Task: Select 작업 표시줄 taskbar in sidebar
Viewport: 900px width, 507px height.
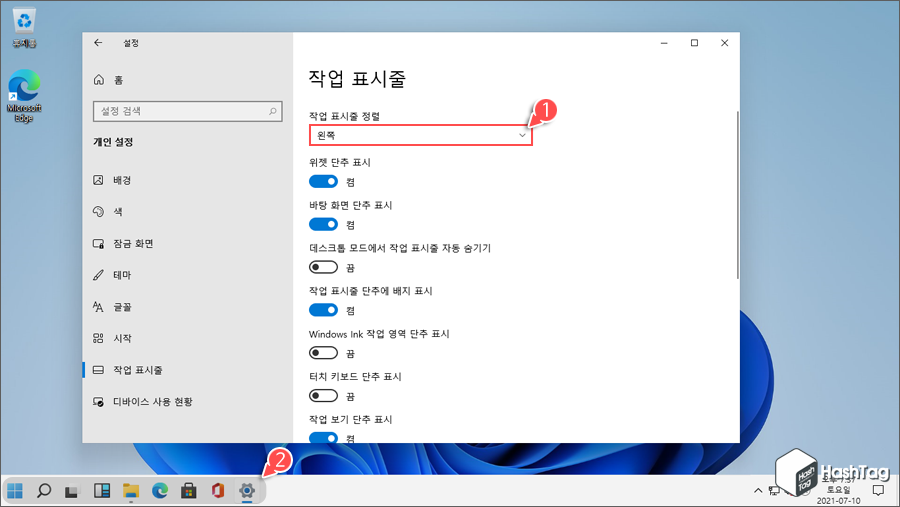Action: (188, 370)
